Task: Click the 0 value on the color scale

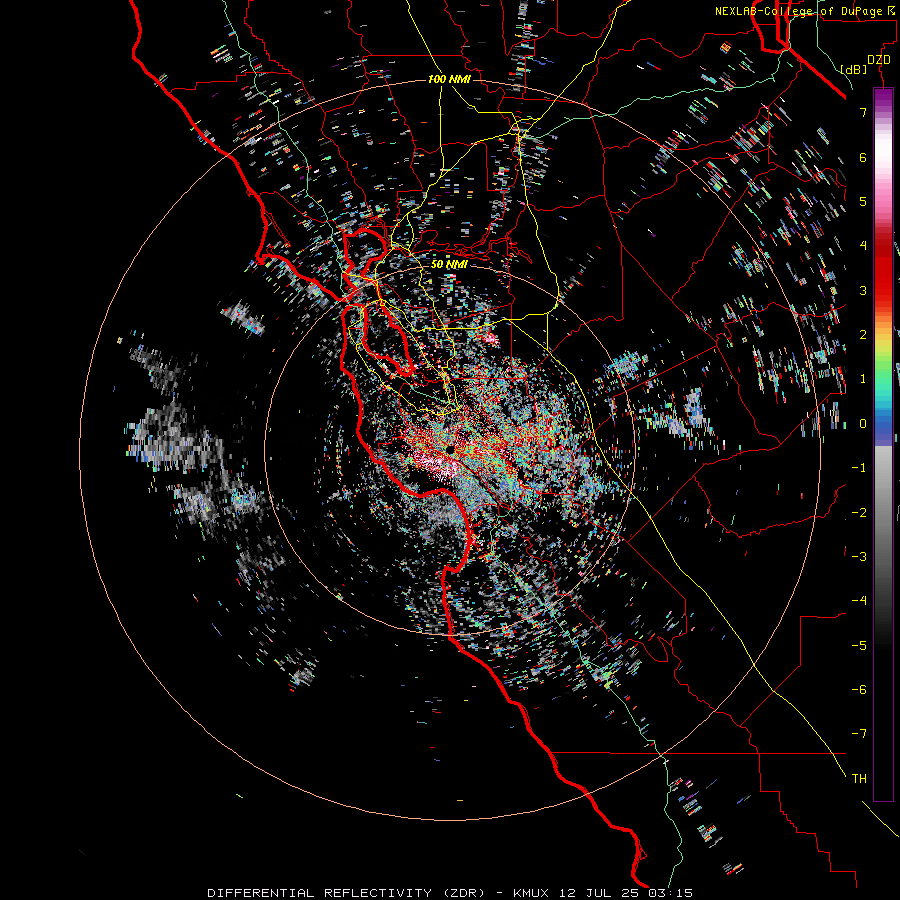Action: (863, 424)
